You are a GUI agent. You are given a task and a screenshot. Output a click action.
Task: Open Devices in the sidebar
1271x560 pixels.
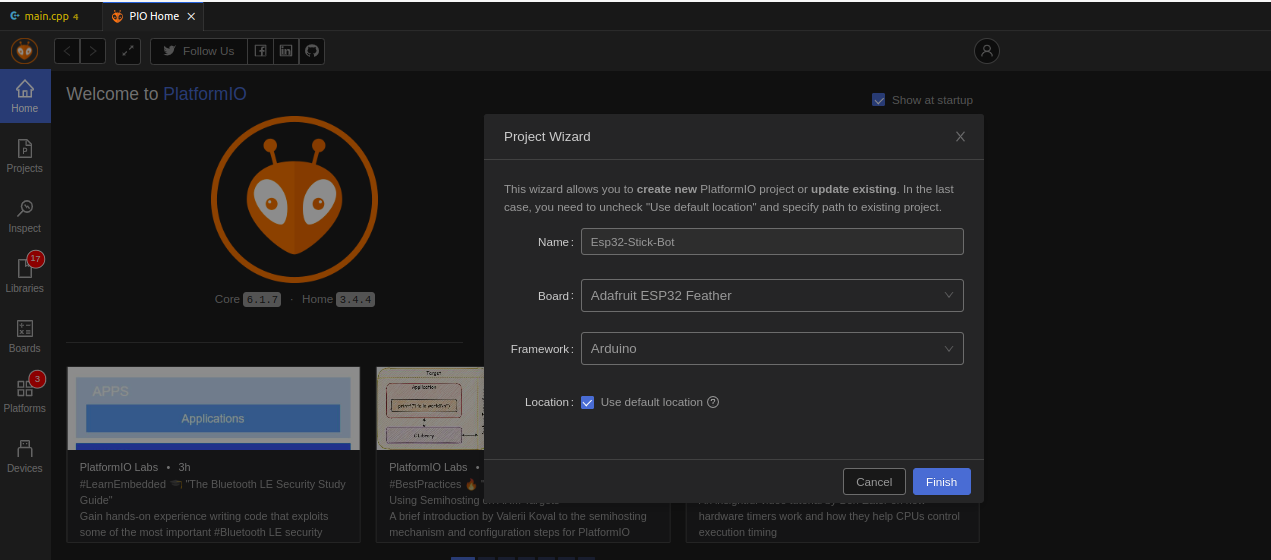[x=25, y=456]
